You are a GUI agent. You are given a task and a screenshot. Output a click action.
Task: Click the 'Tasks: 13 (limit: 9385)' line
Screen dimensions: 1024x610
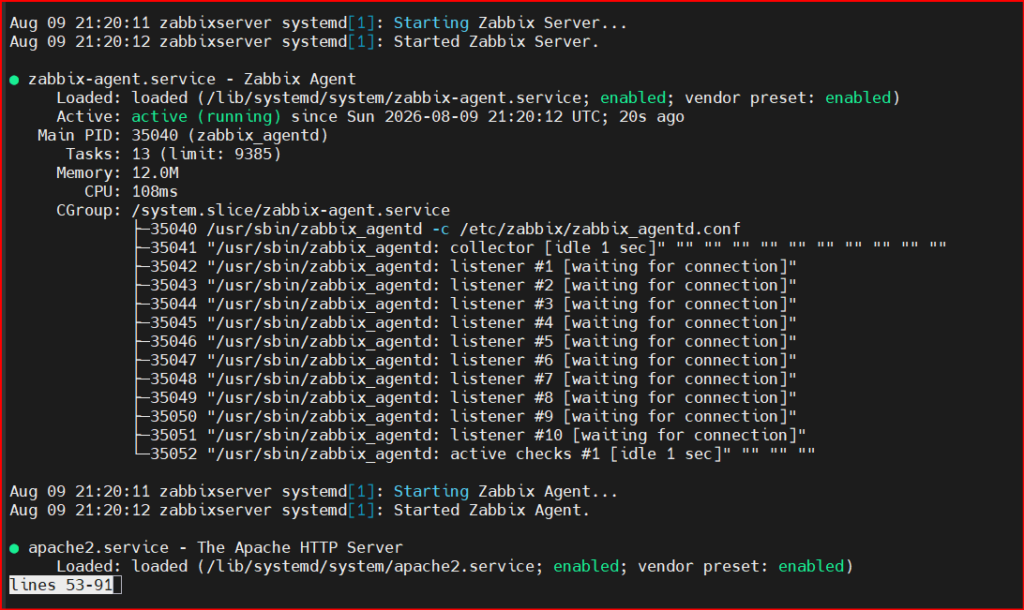(173, 154)
